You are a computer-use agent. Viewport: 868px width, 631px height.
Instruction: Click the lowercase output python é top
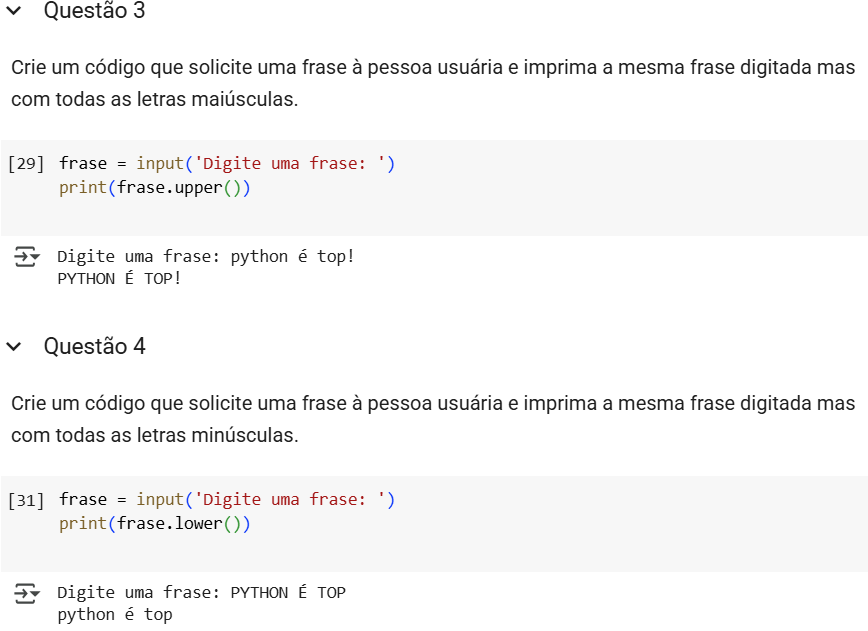(x=115, y=615)
